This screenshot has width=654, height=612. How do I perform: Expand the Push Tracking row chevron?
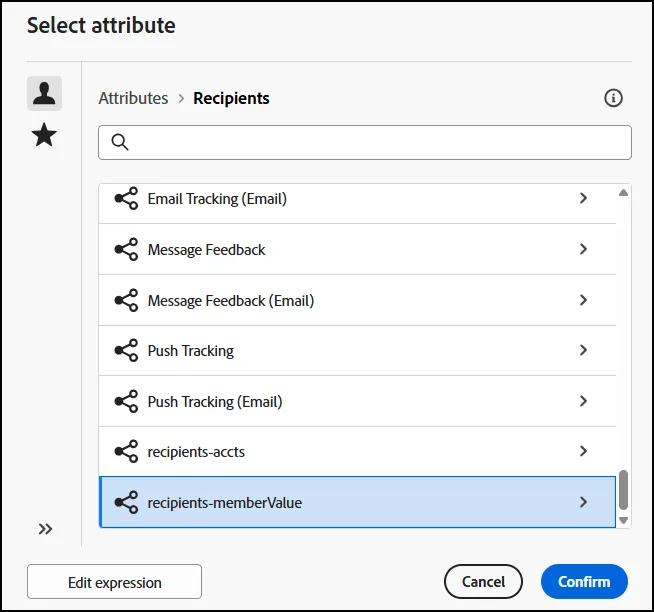pyautogui.click(x=584, y=350)
